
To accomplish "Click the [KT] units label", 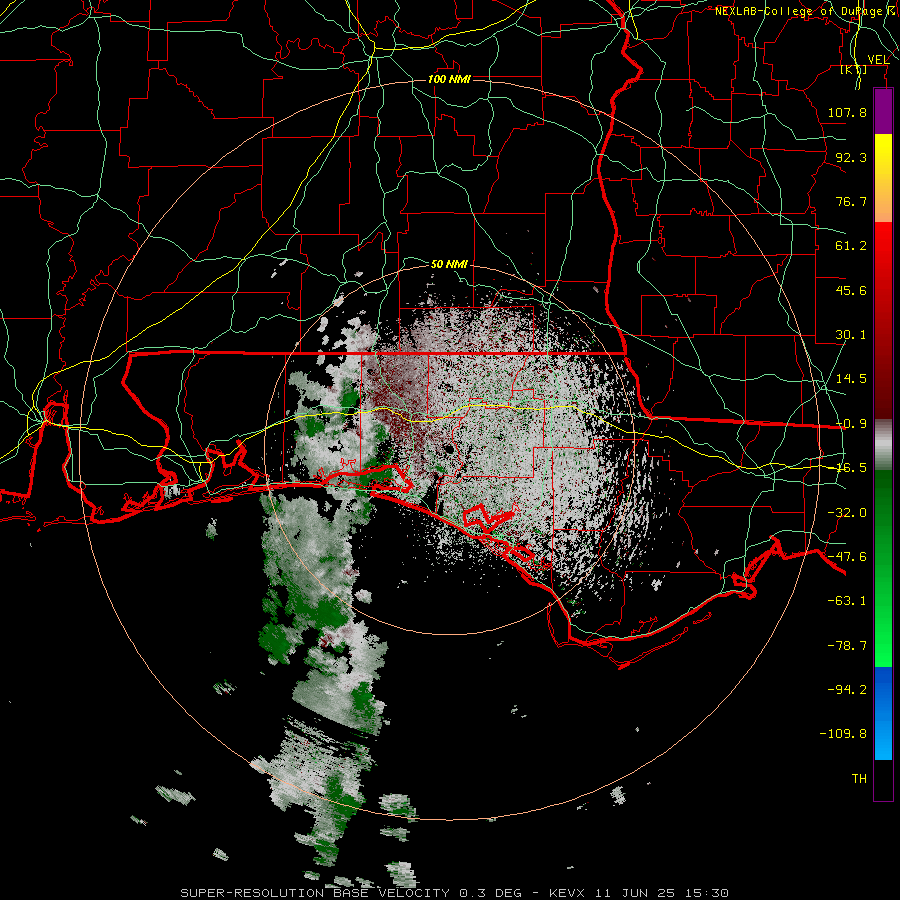I will (854, 70).
